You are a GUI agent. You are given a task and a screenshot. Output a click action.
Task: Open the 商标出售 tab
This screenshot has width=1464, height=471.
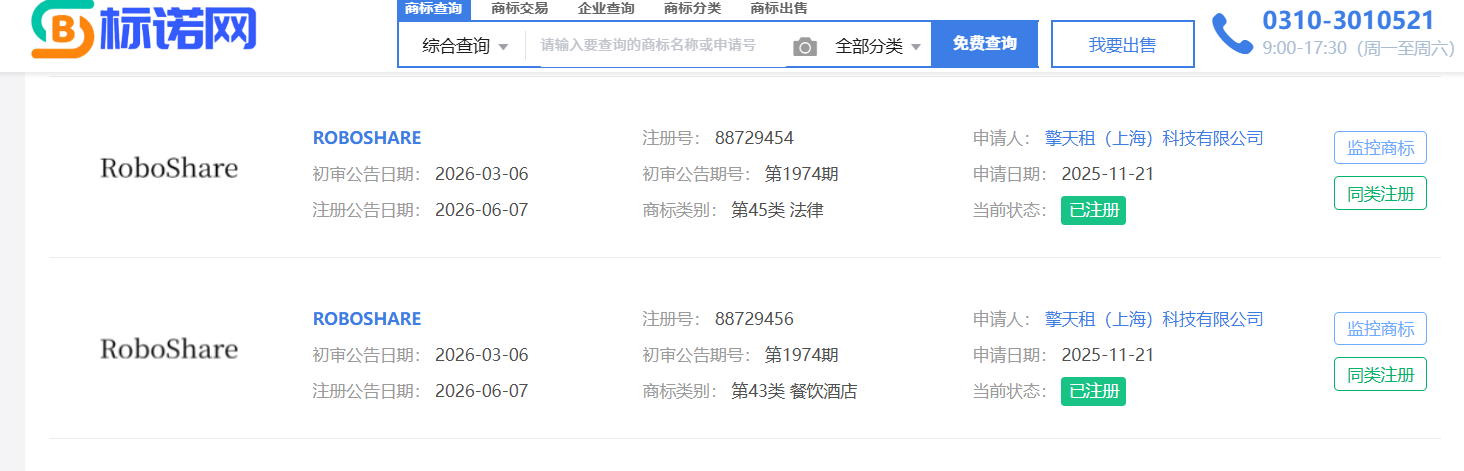click(x=779, y=9)
